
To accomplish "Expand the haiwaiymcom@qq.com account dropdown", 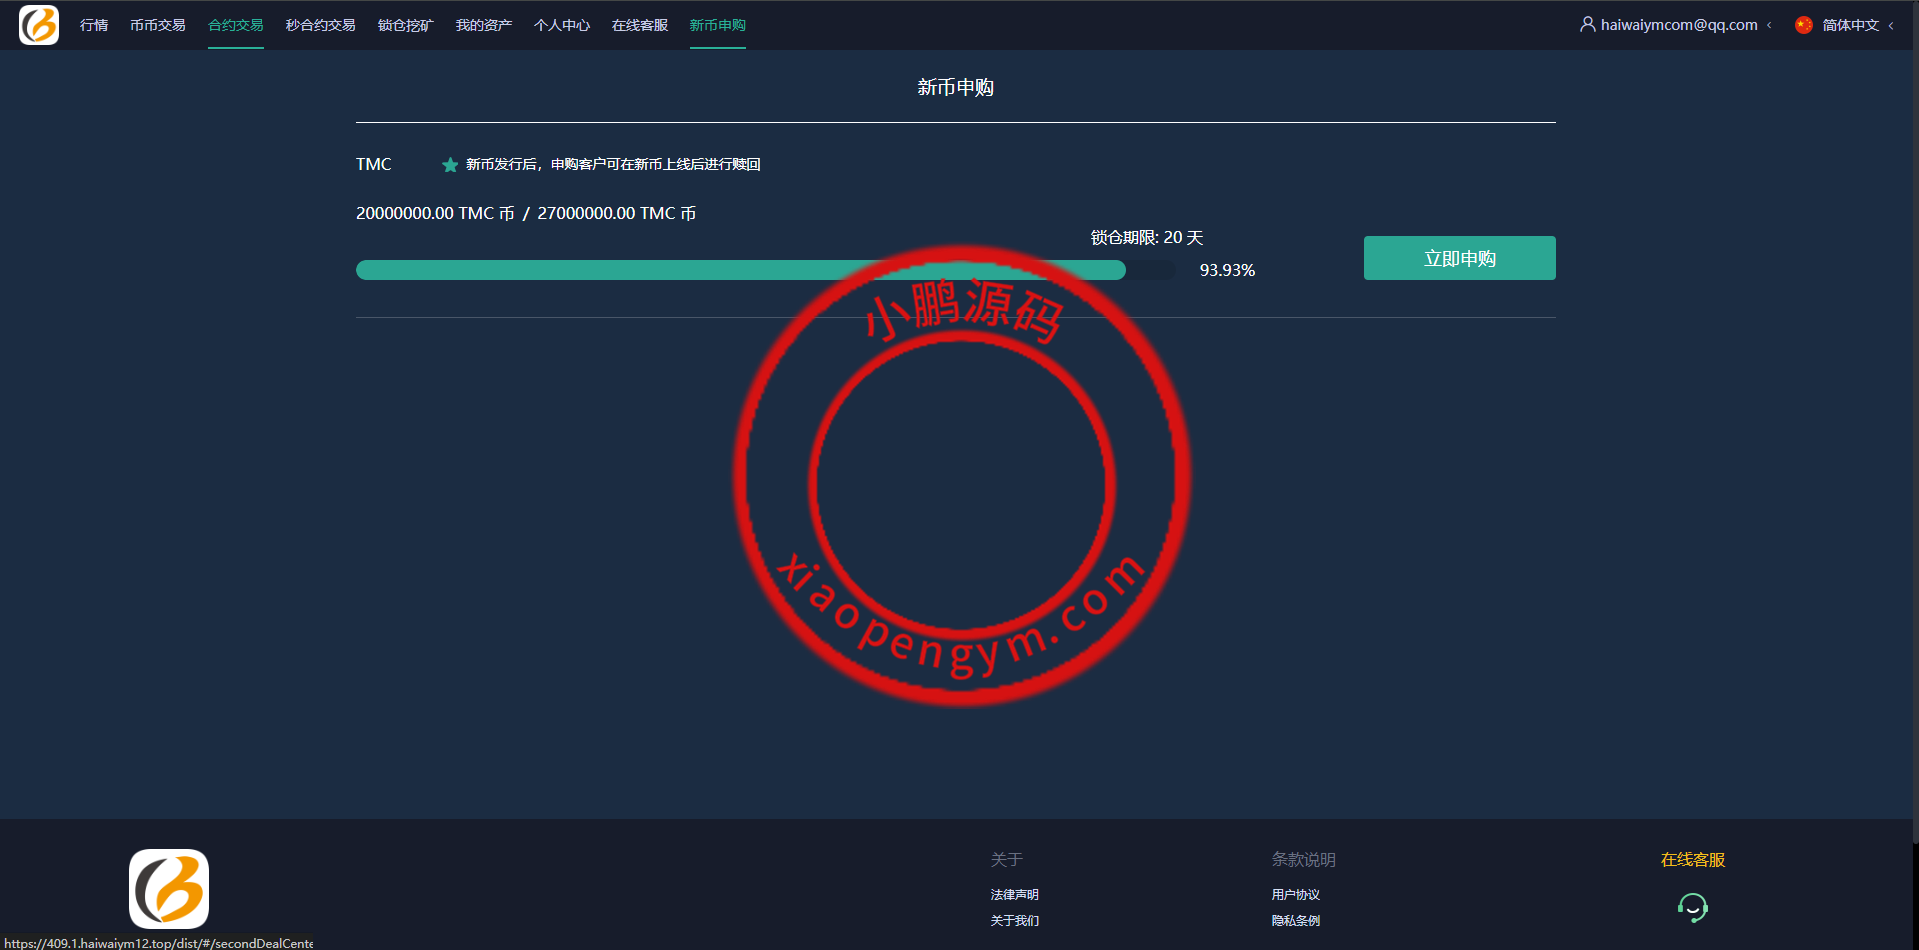I will click(1678, 24).
